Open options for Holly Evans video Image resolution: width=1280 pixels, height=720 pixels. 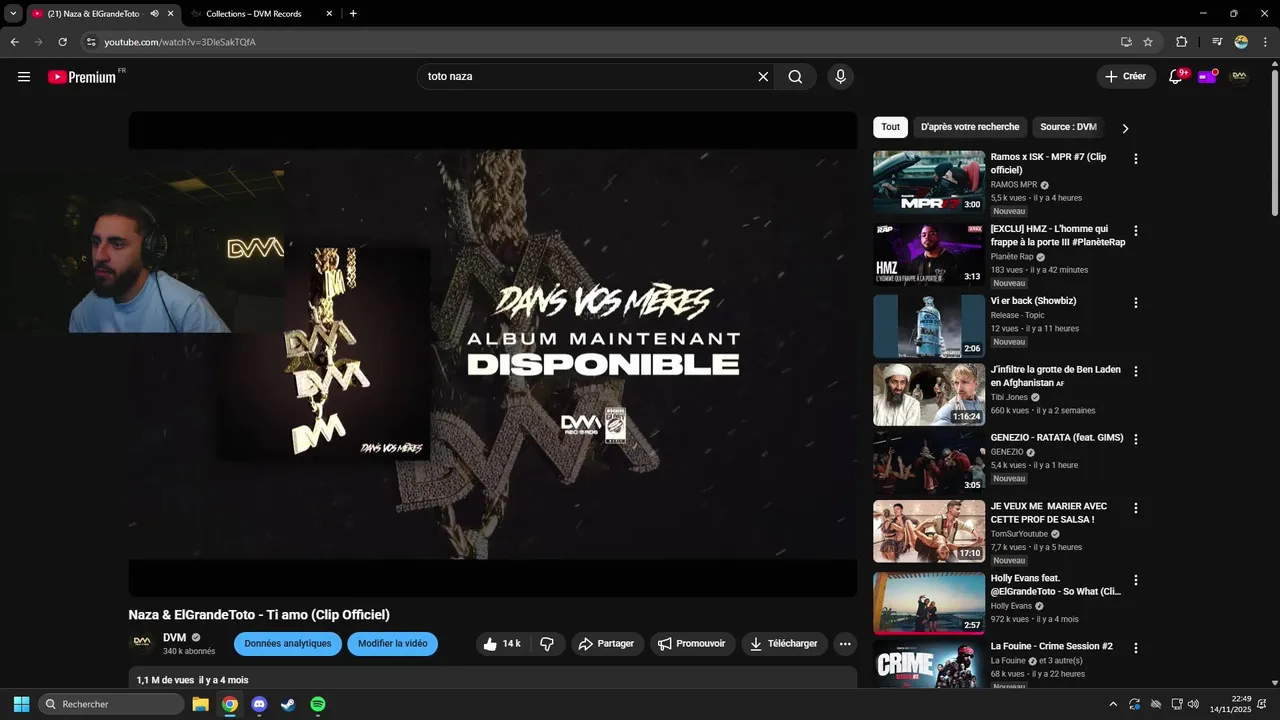click(1135, 580)
